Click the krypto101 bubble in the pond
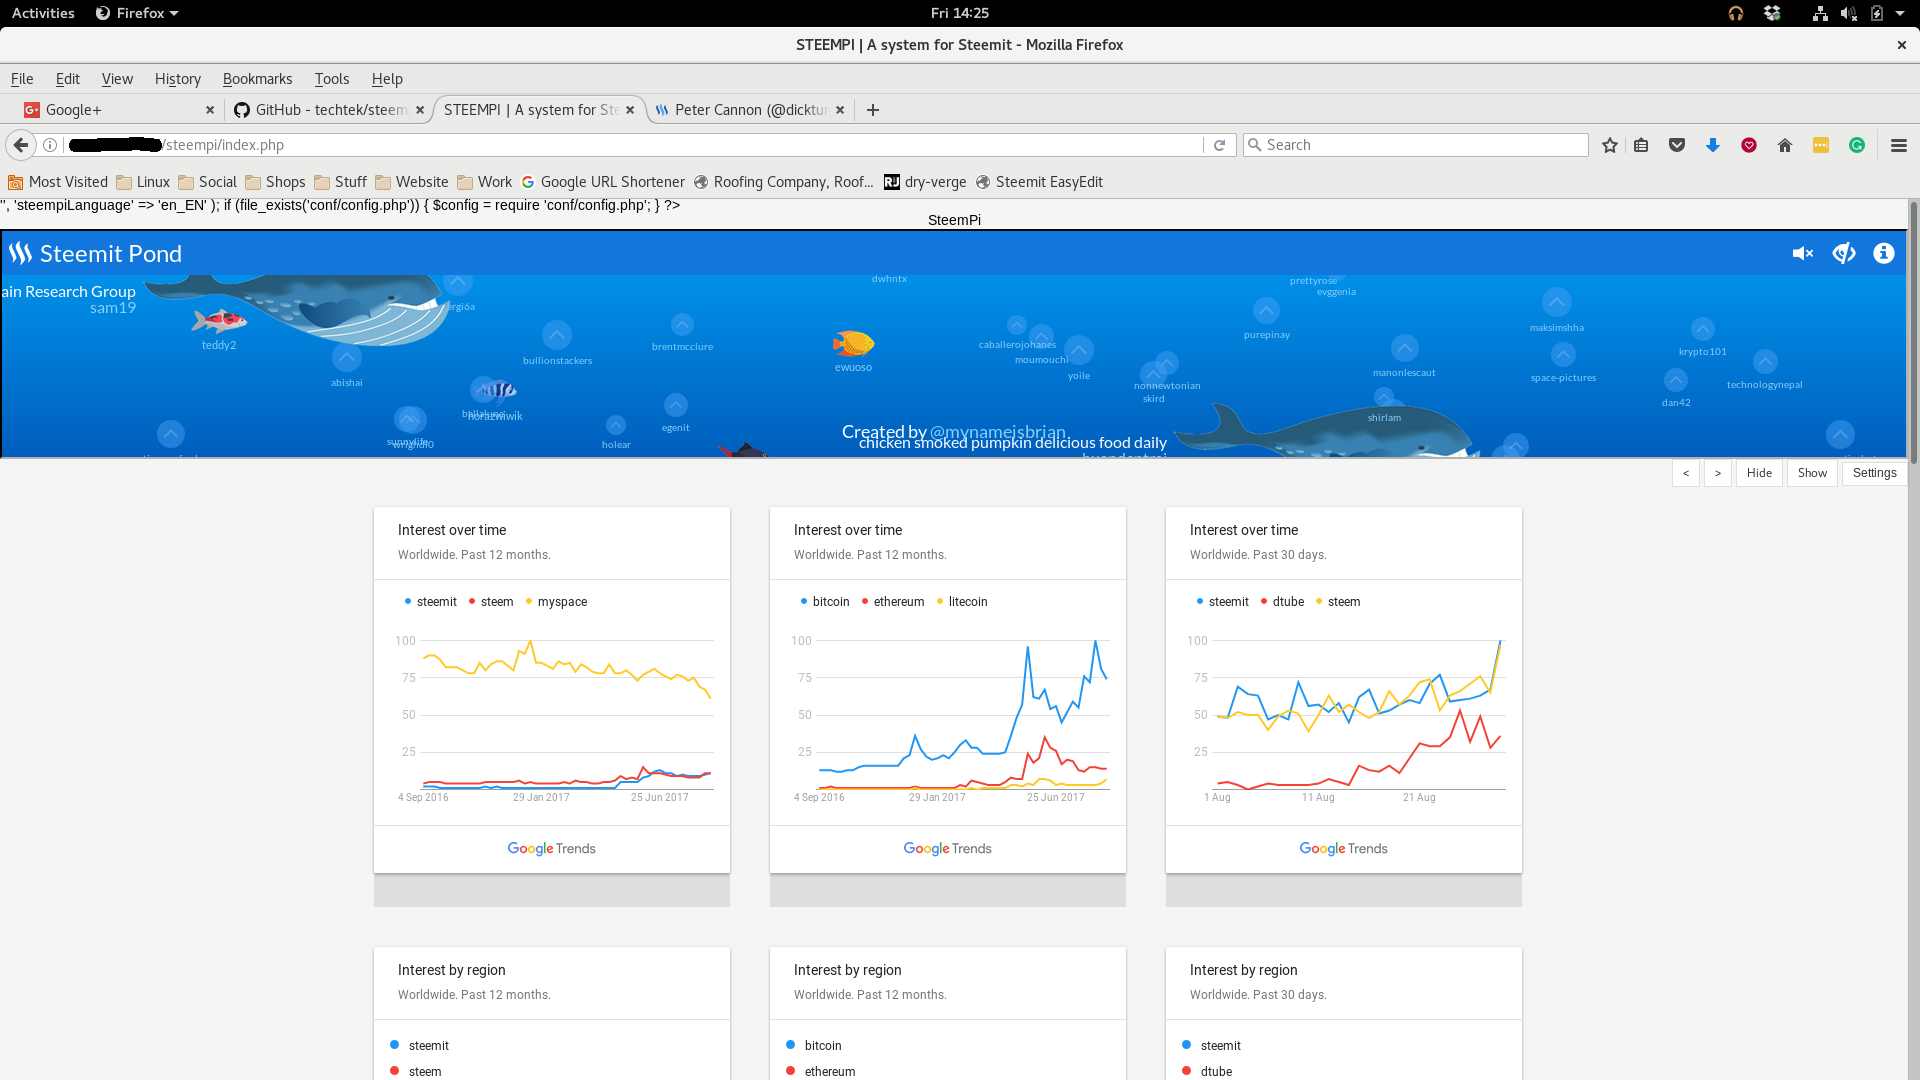Screen dimensions: 1920x1080 [1703, 329]
